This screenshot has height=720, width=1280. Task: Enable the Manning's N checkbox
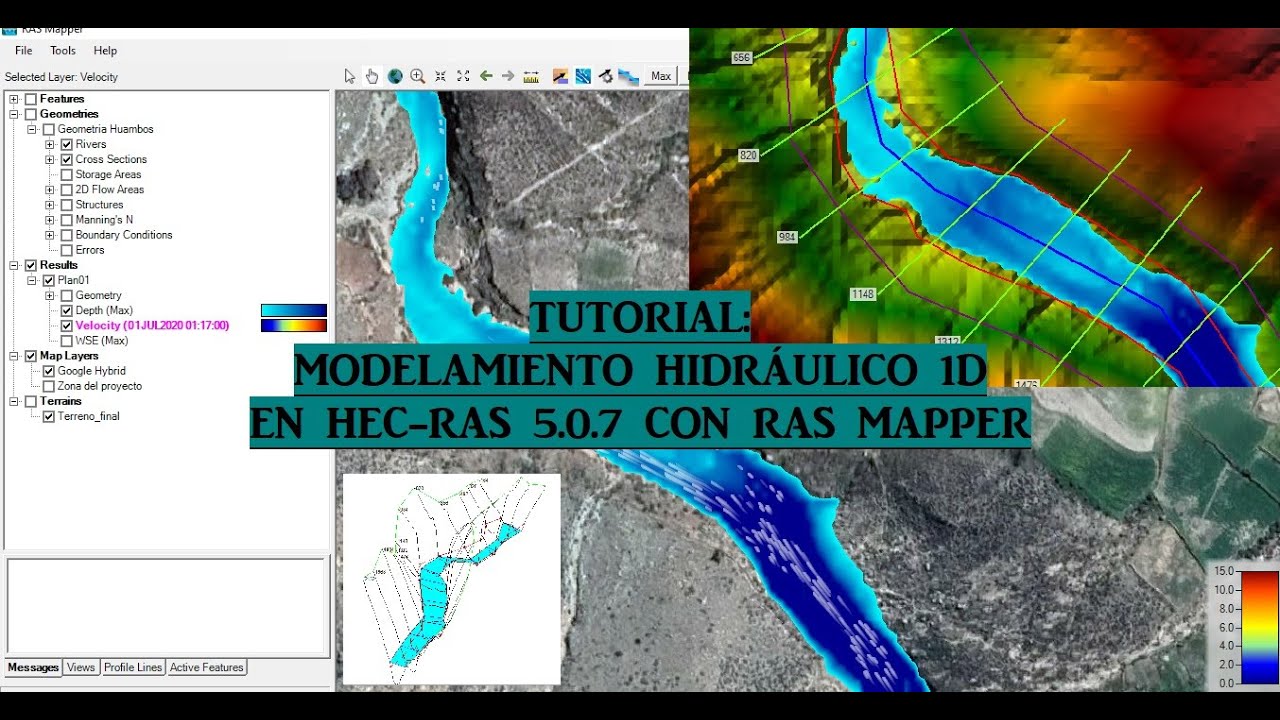[x=67, y=220]
